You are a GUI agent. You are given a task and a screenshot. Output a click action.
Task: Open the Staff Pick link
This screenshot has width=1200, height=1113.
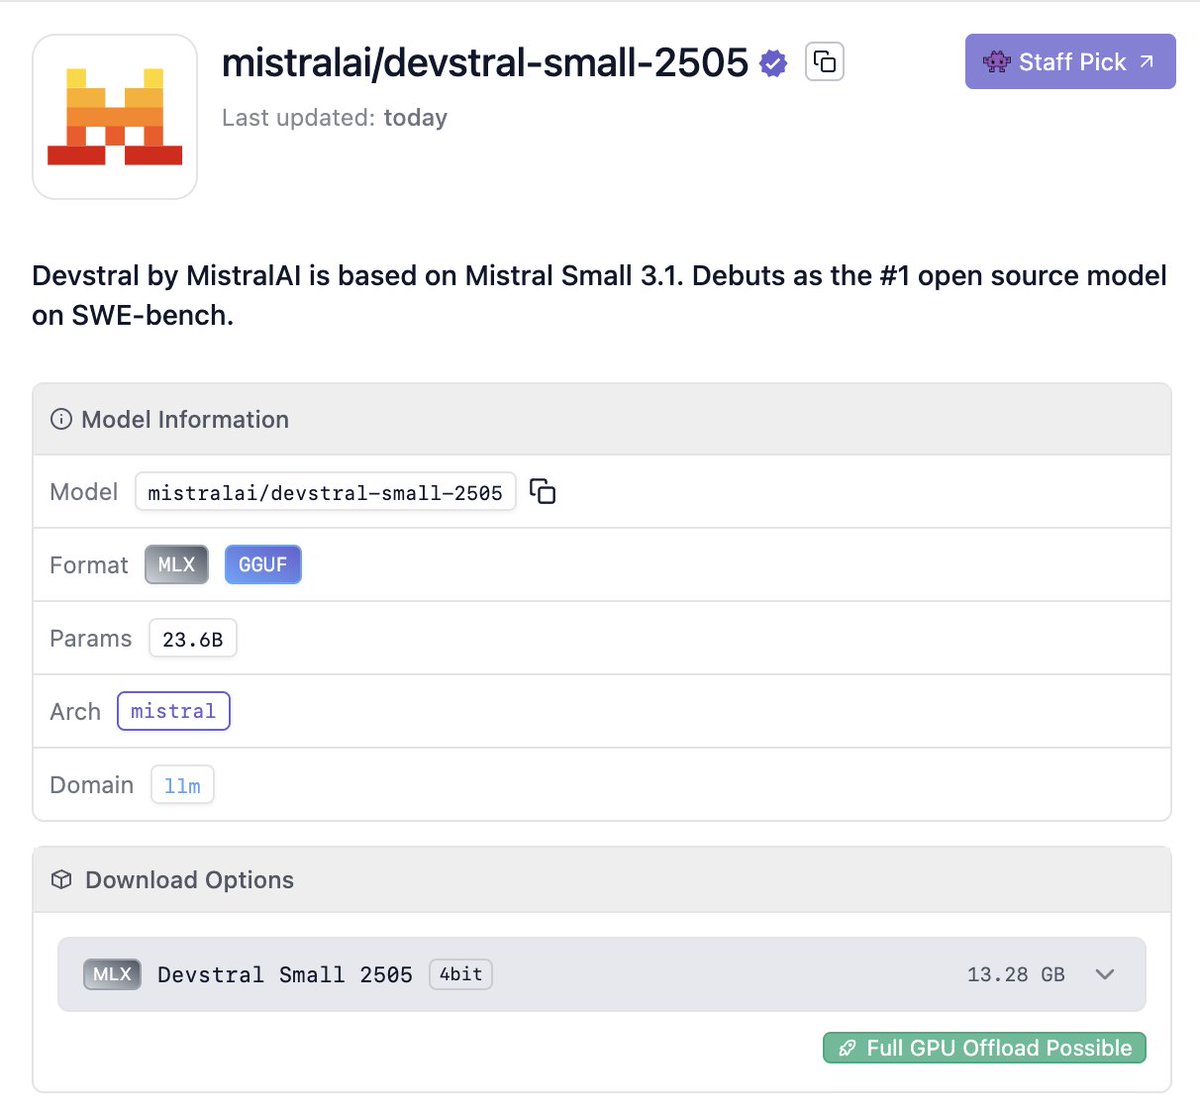1069,61
